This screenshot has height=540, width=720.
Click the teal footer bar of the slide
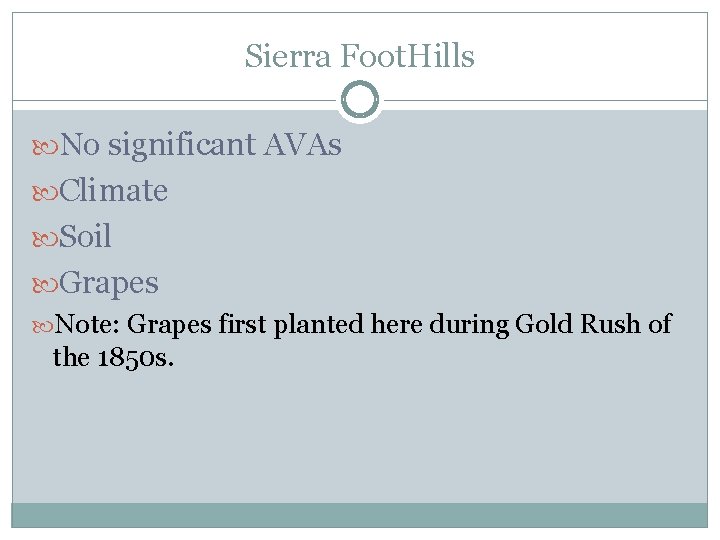(360, 514)
